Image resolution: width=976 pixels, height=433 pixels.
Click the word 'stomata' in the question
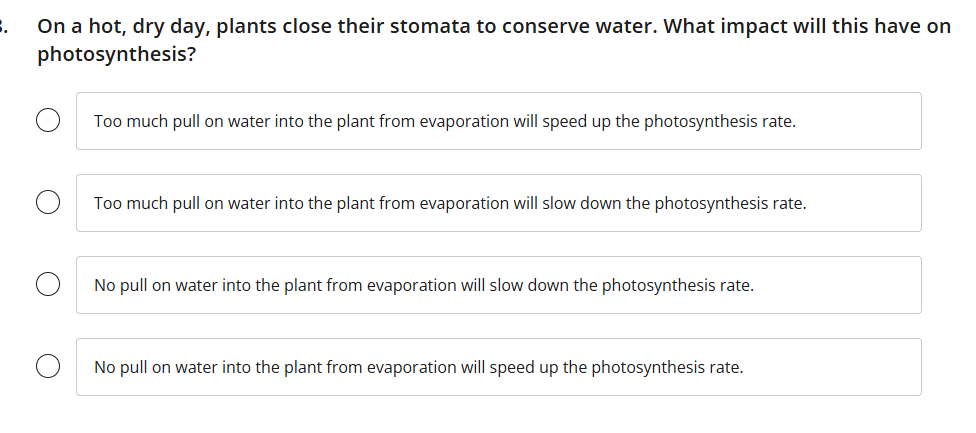(x=433, y=27)
